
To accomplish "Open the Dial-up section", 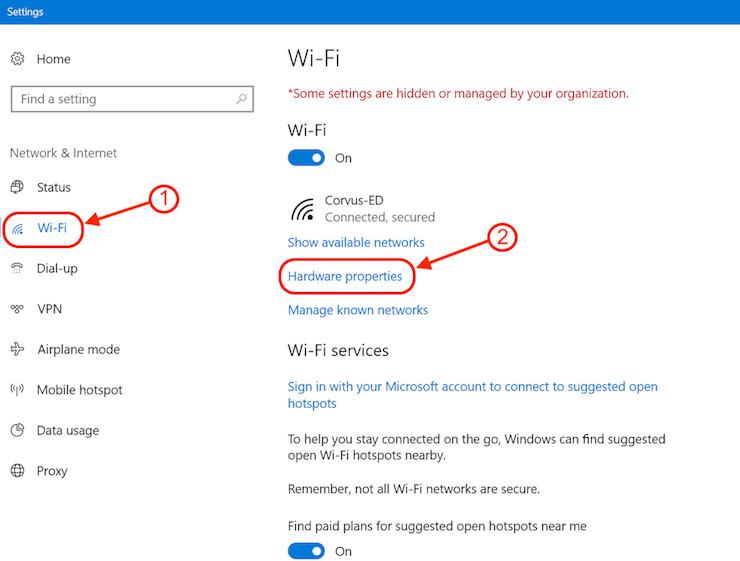I will pos(57,268).
